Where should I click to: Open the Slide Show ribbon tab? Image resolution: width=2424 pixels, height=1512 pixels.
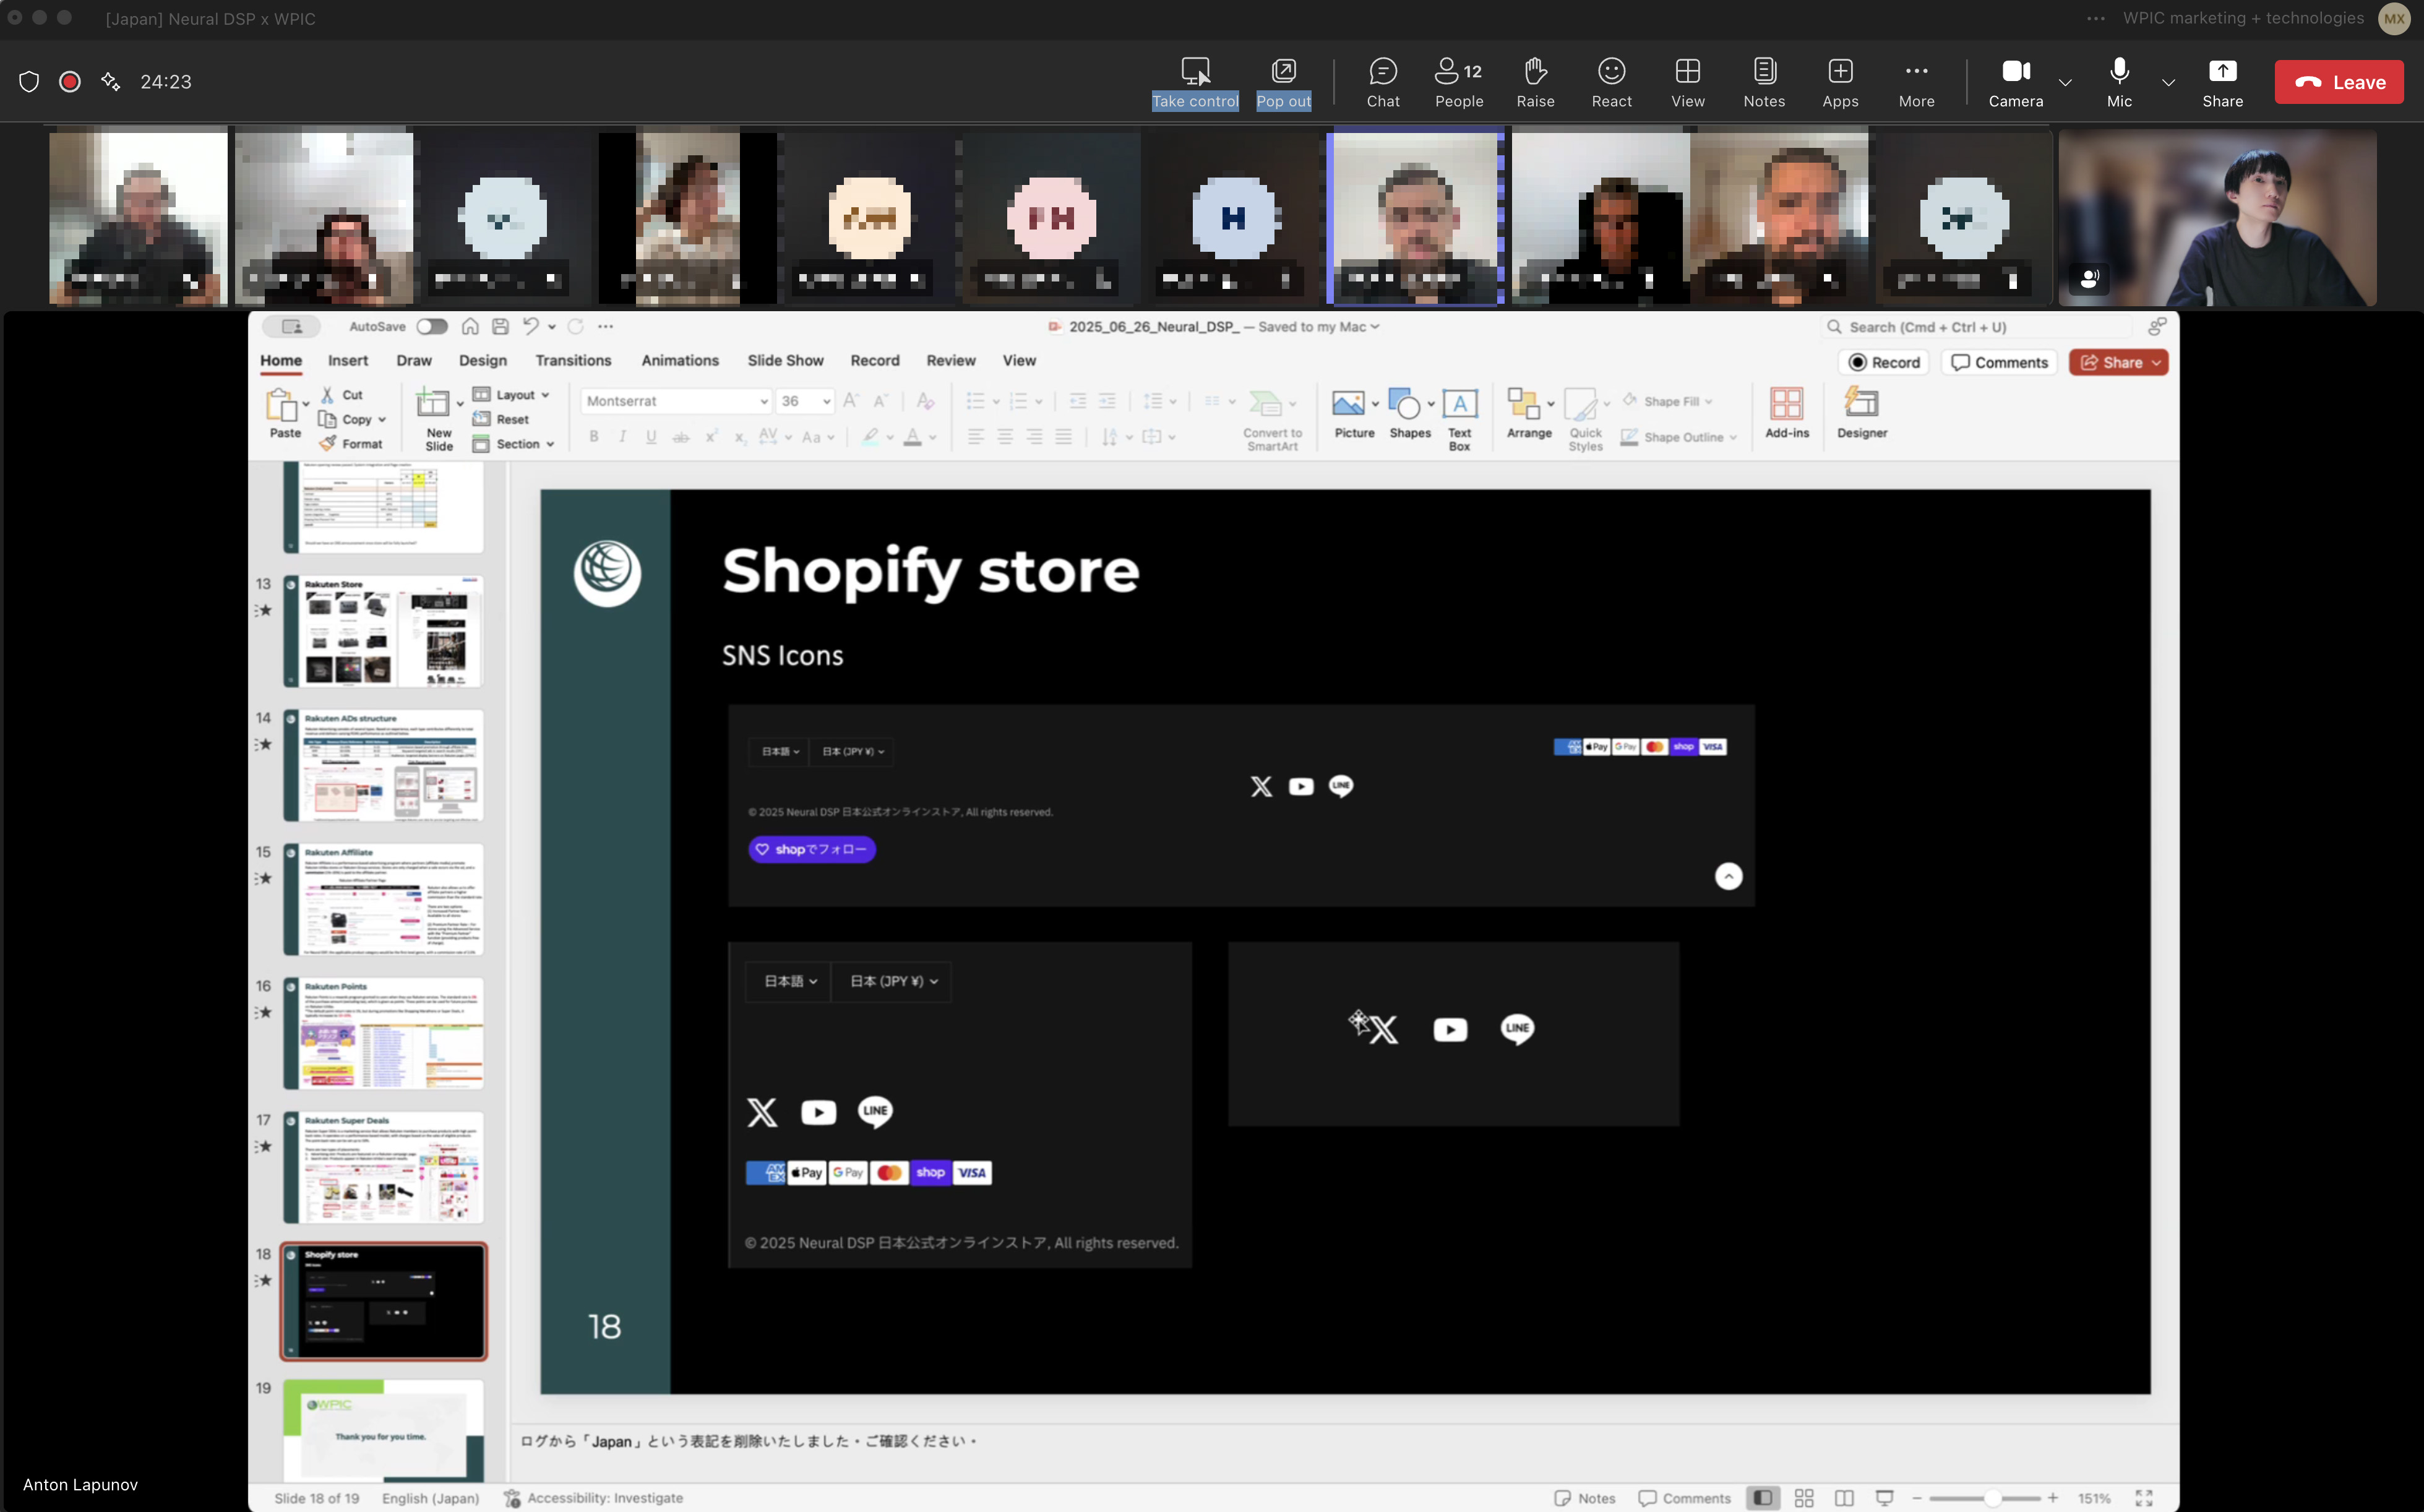pos(785,361)
